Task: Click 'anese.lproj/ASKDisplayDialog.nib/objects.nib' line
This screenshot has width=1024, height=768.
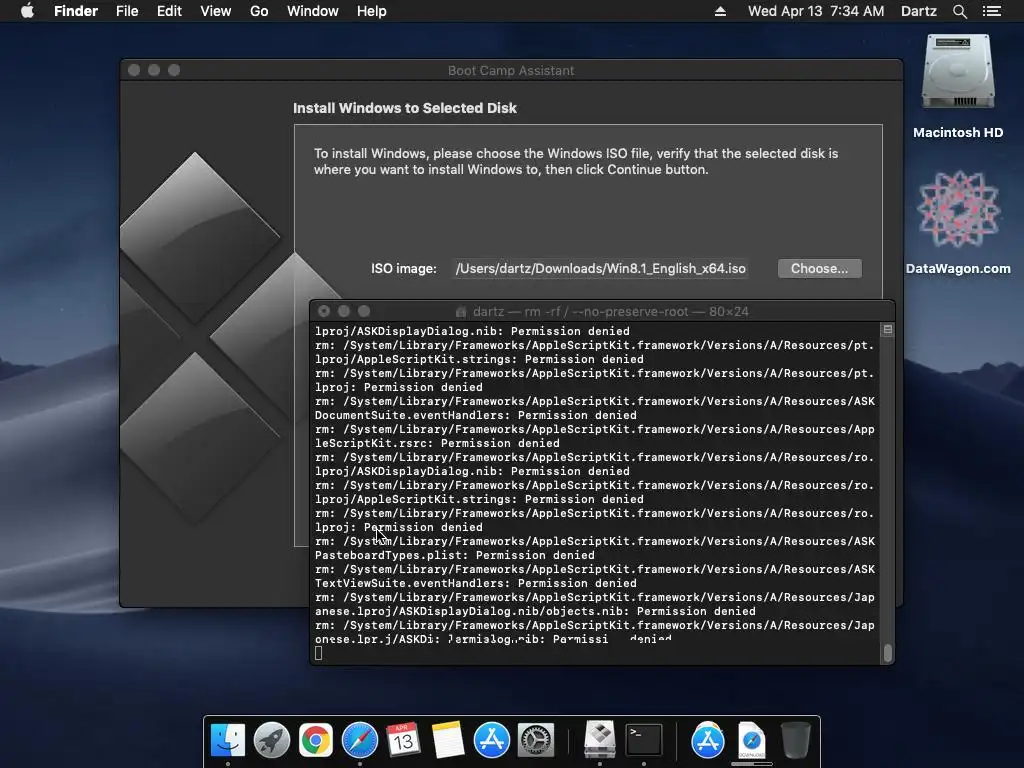Action: pyautogui.click(x=535, y=611)
